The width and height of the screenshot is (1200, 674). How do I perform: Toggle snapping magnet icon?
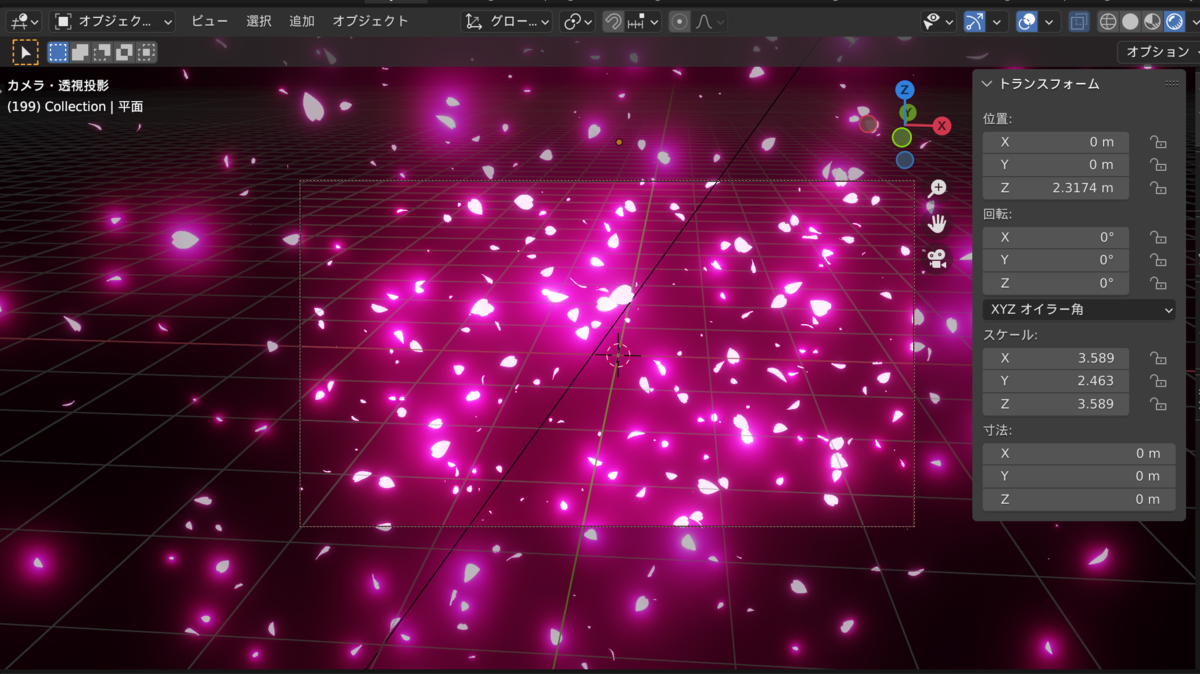coord(613,21)
